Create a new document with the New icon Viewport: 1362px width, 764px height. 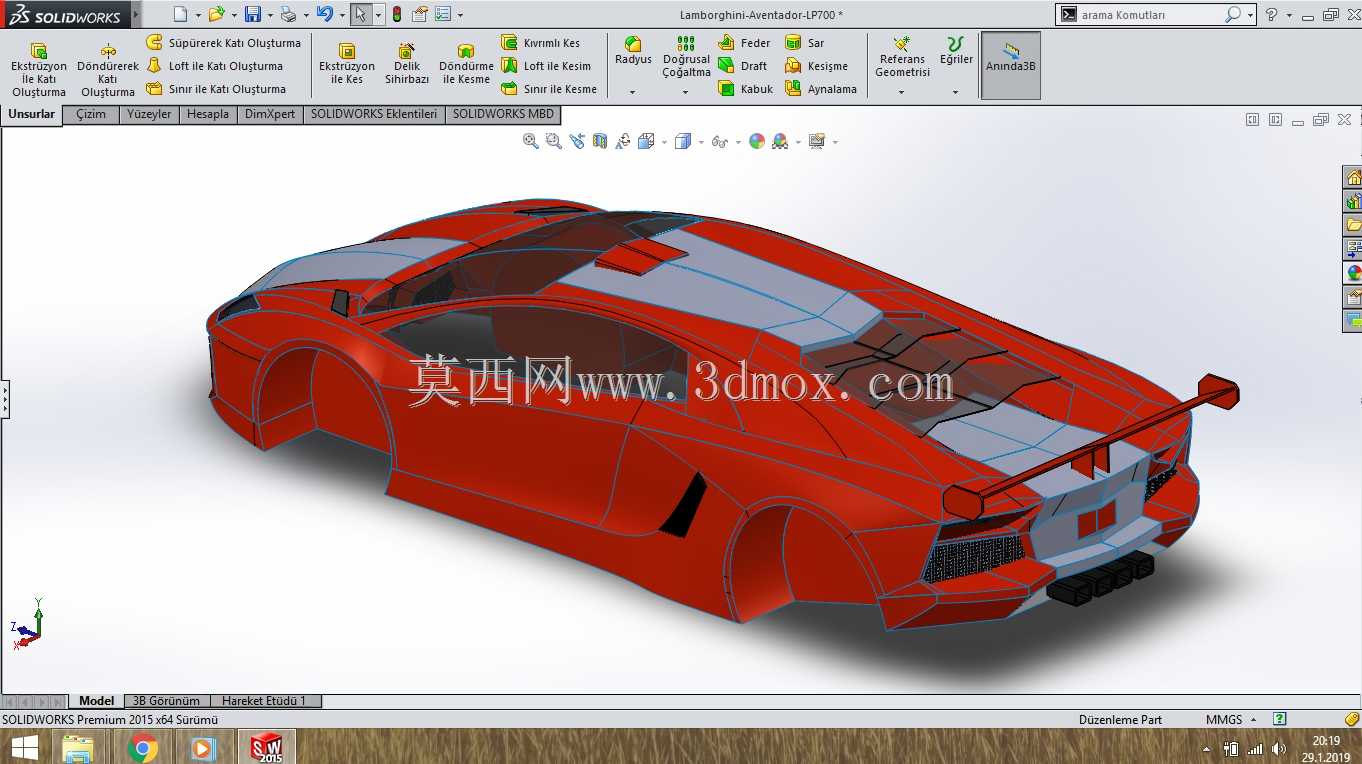pos(180,14)
